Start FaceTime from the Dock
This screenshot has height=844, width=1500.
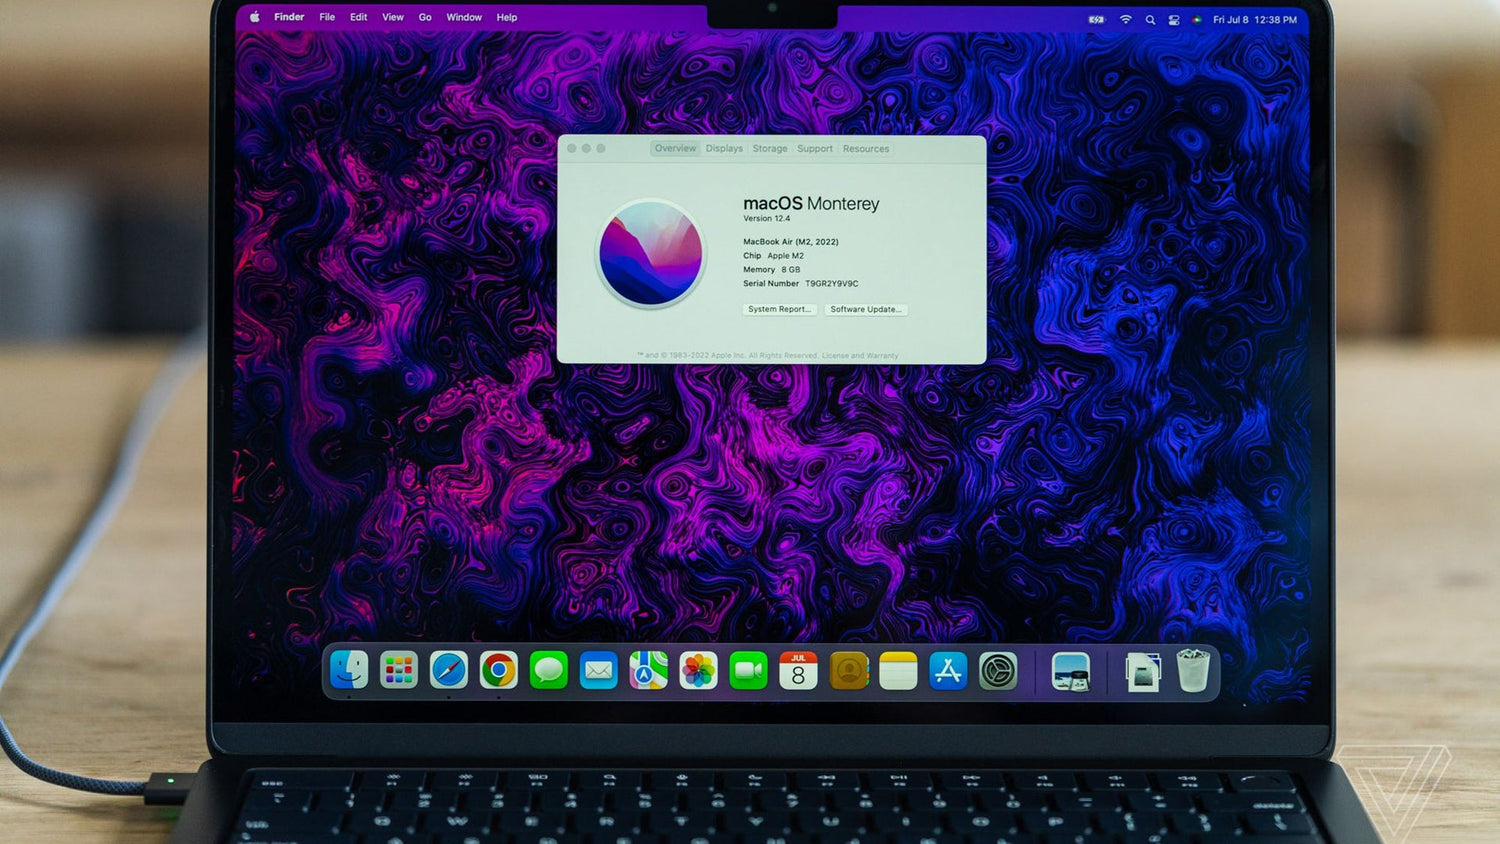[748, 670]
